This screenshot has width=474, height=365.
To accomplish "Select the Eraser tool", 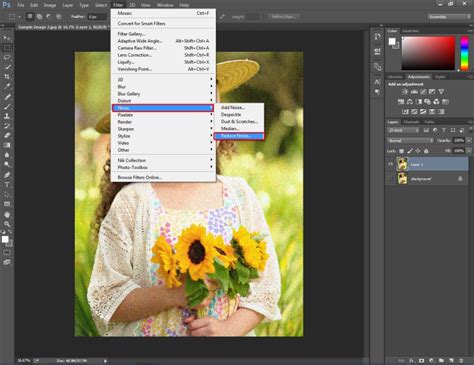I will coord(7,136).
